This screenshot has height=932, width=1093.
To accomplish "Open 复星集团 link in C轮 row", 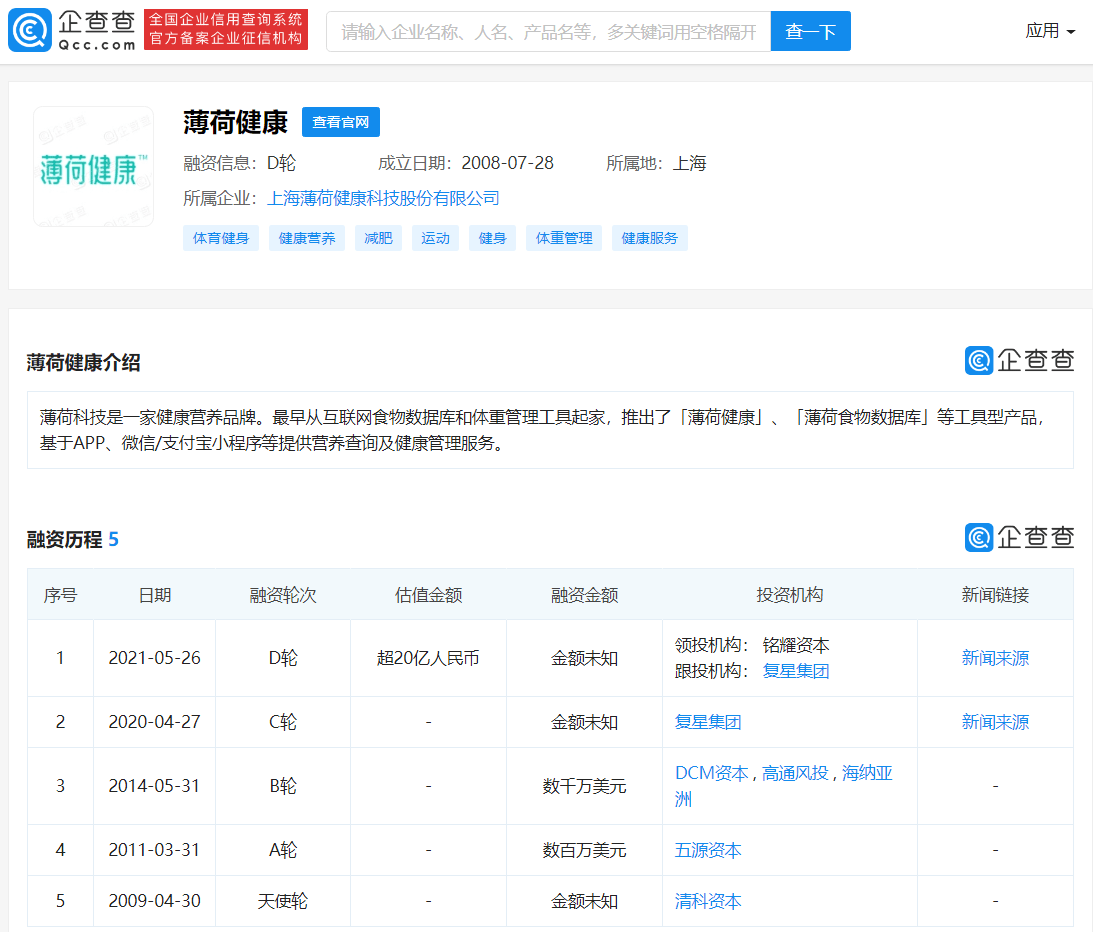I will click(x=708, y=722).
